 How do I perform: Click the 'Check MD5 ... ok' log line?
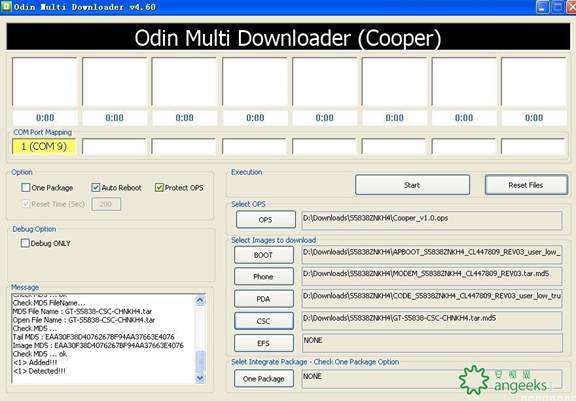40,354
